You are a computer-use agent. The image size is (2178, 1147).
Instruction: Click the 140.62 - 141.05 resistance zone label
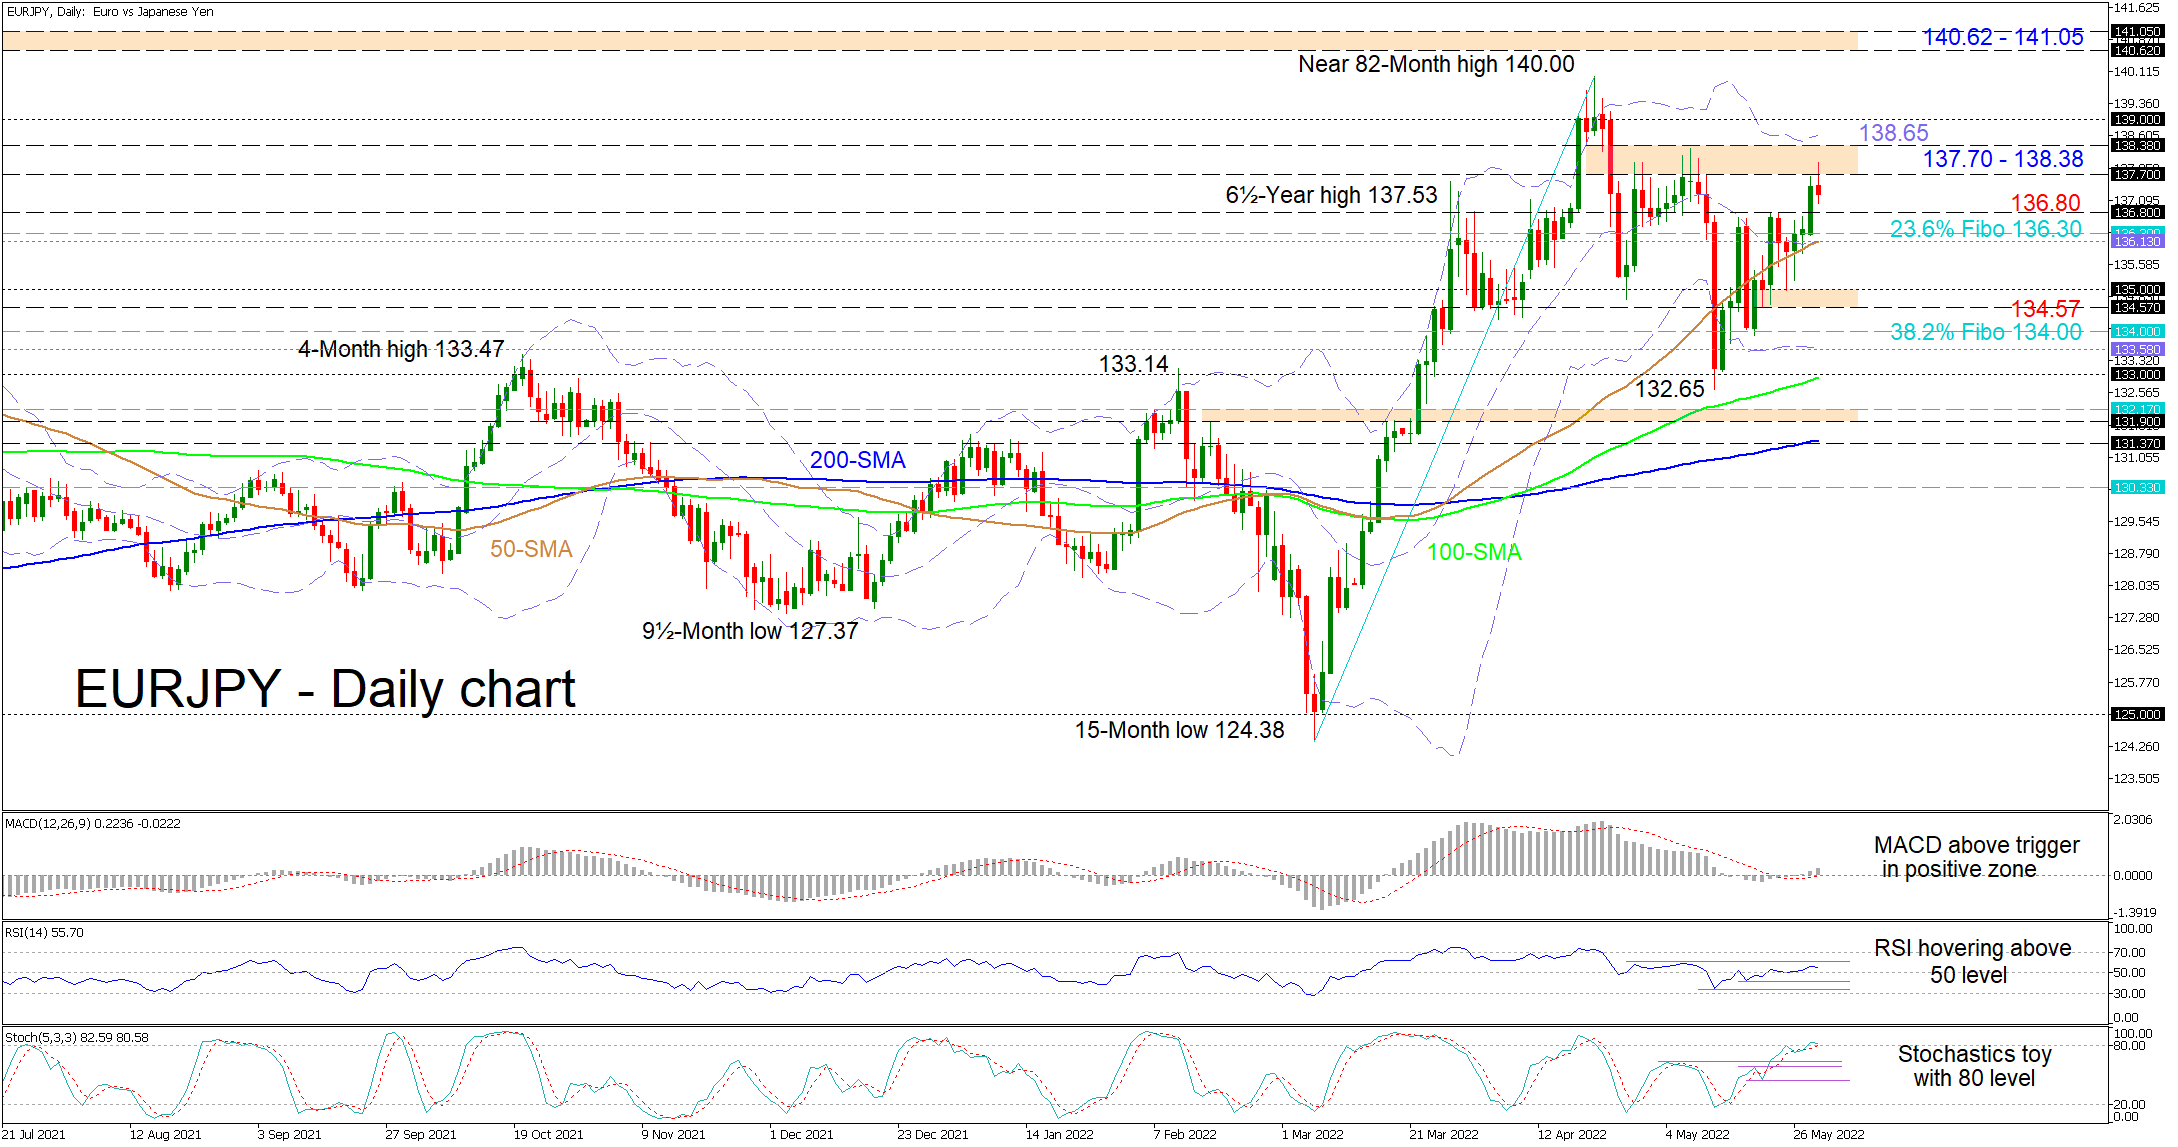click(x=2002, y=38)
